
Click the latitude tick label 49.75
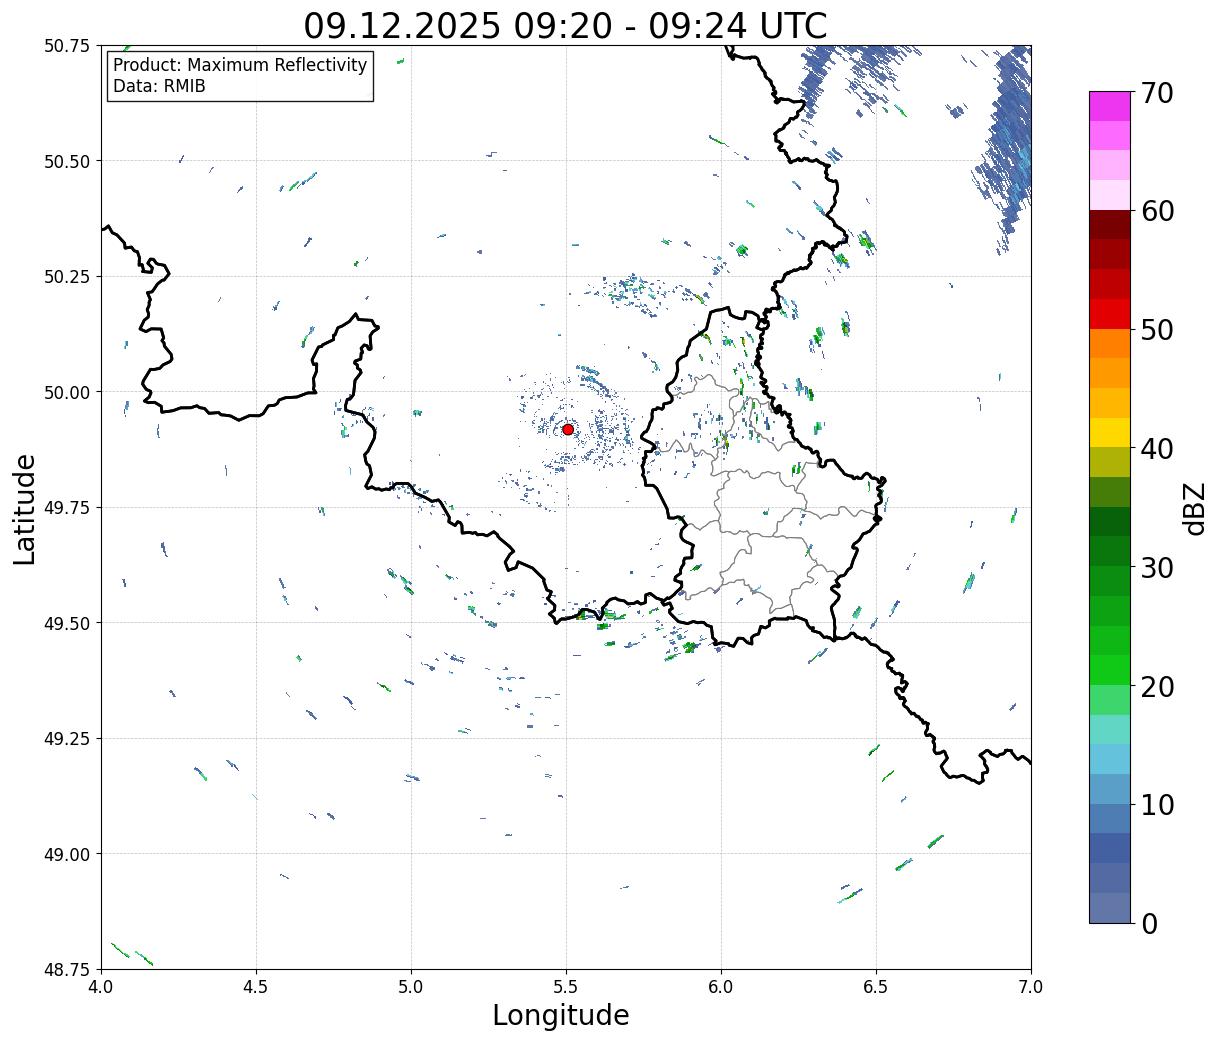pos(67,508)
